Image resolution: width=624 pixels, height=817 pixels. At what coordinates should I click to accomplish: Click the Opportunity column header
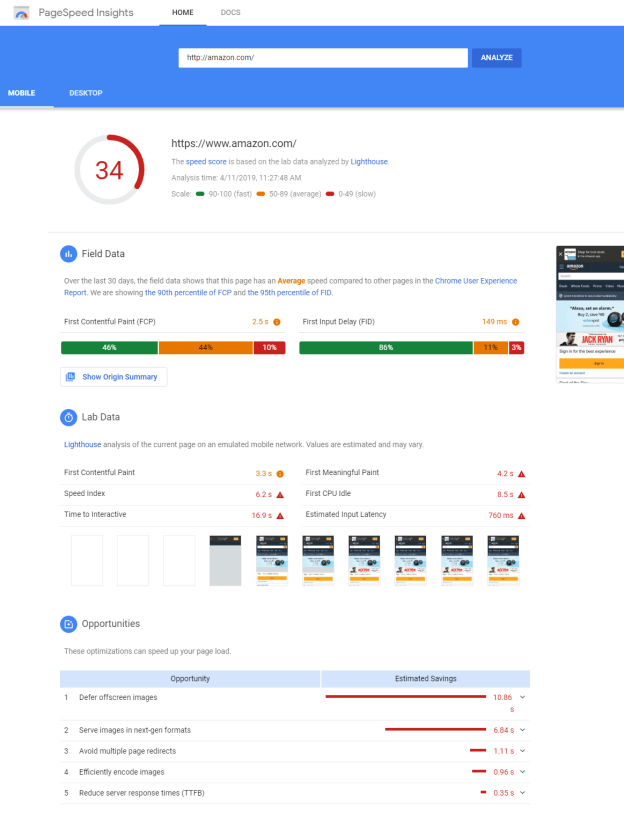pos(190,678)
